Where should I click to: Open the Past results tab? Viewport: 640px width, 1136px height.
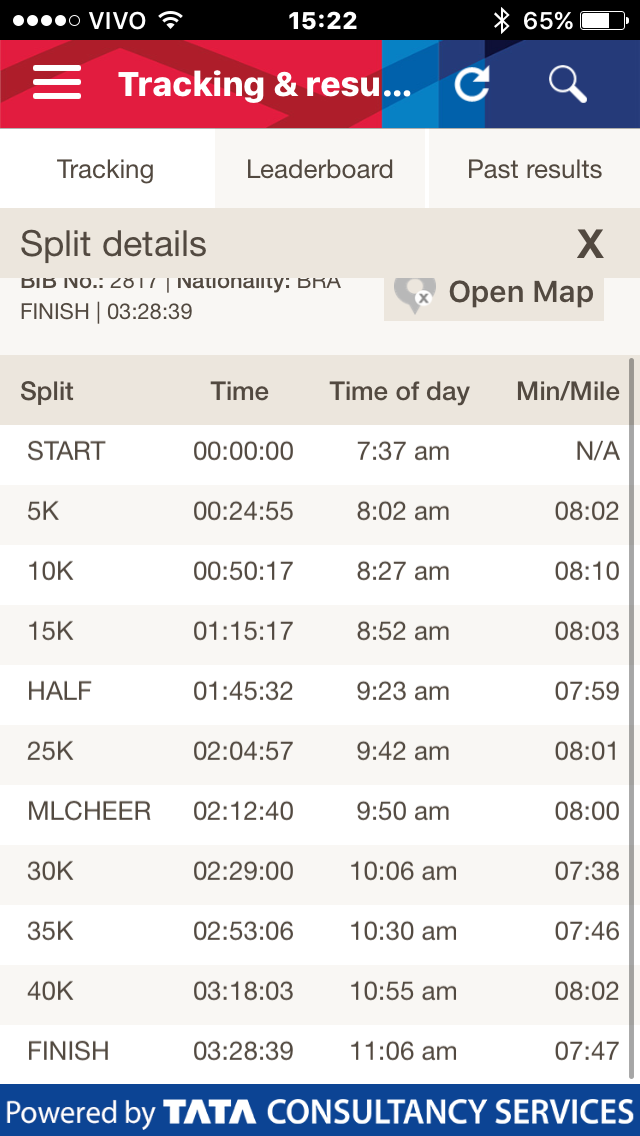[535, 169]
